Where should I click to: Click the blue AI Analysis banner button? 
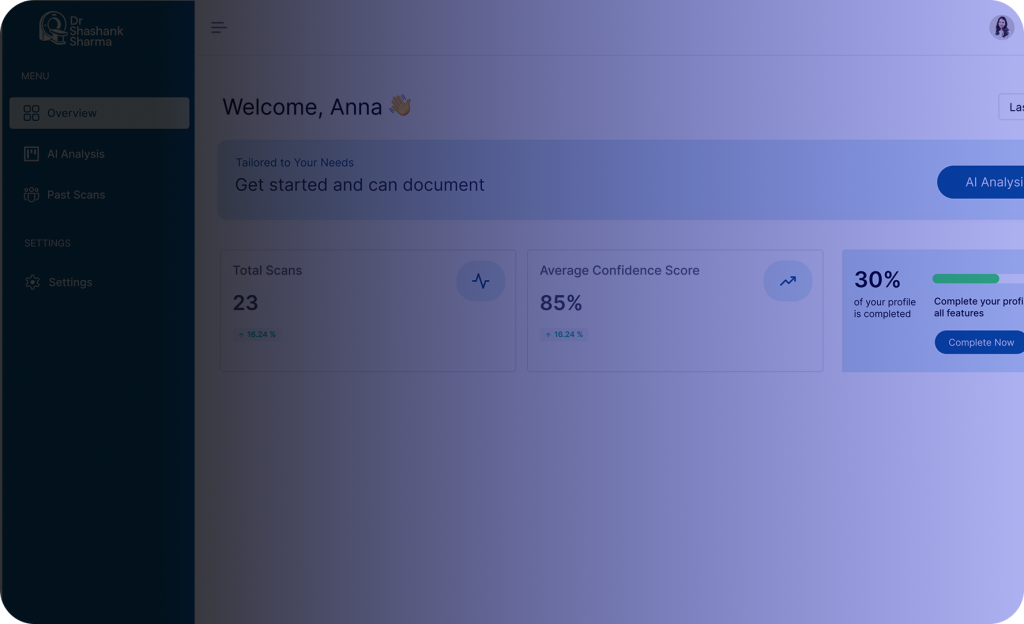pyautogui.click(x=980, y=182)
